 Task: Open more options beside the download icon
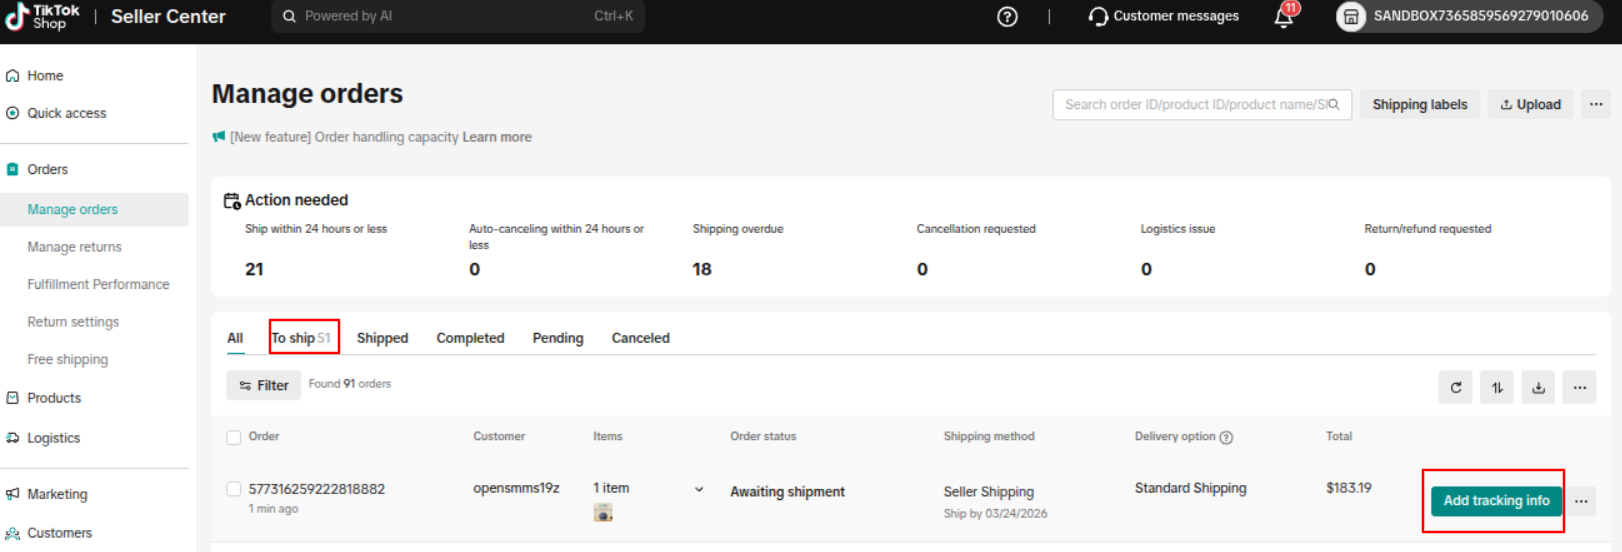tap(1579, 388)
